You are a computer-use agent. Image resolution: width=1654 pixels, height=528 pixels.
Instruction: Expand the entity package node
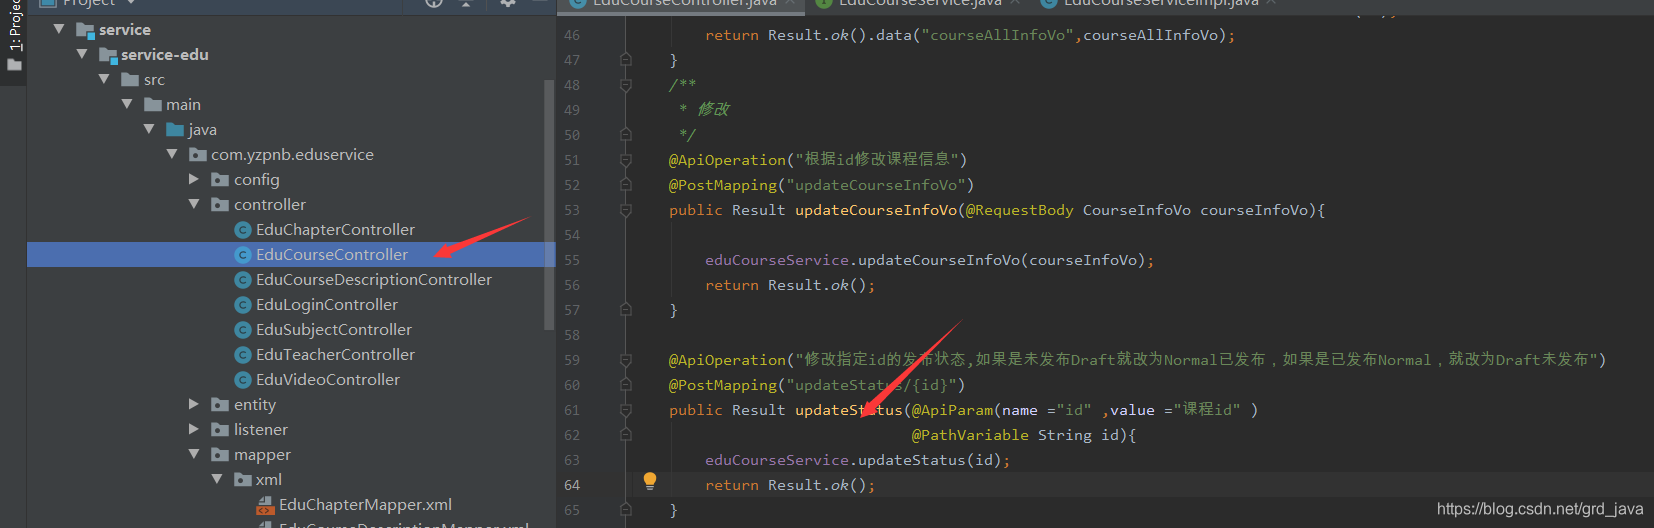pos(194,405)
